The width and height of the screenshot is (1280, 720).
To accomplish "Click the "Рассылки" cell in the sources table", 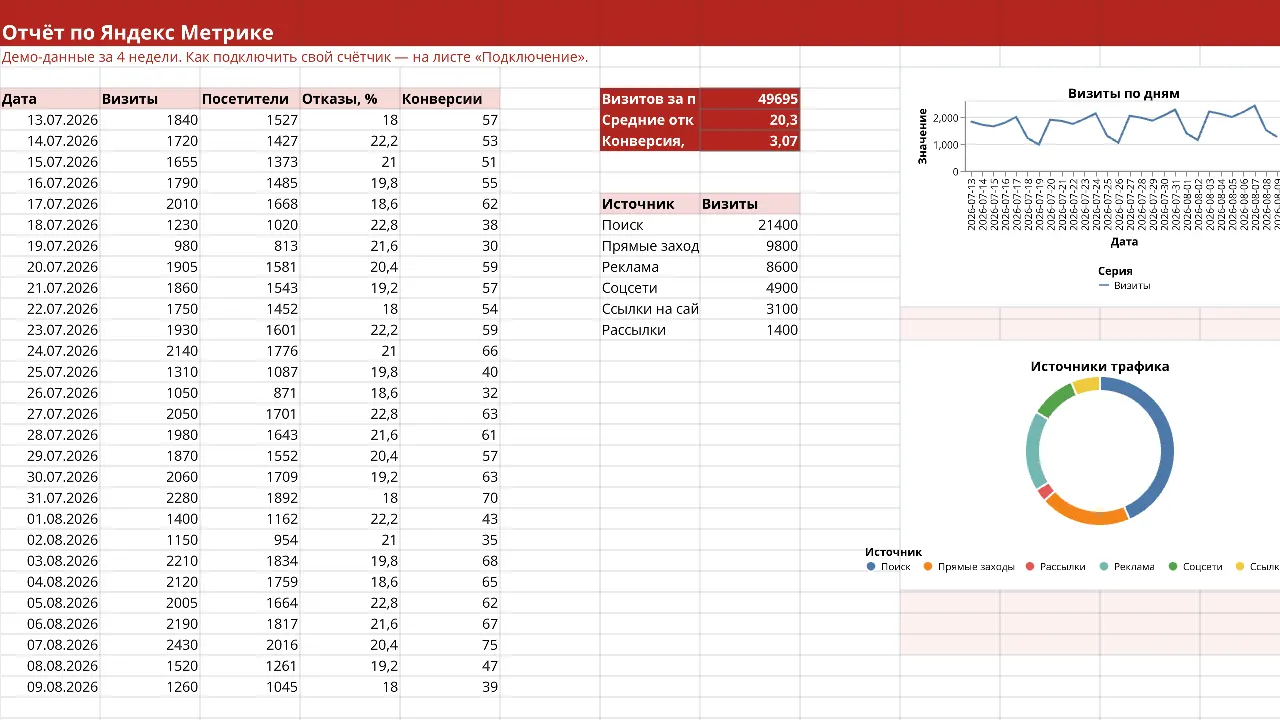I will 650,330.
